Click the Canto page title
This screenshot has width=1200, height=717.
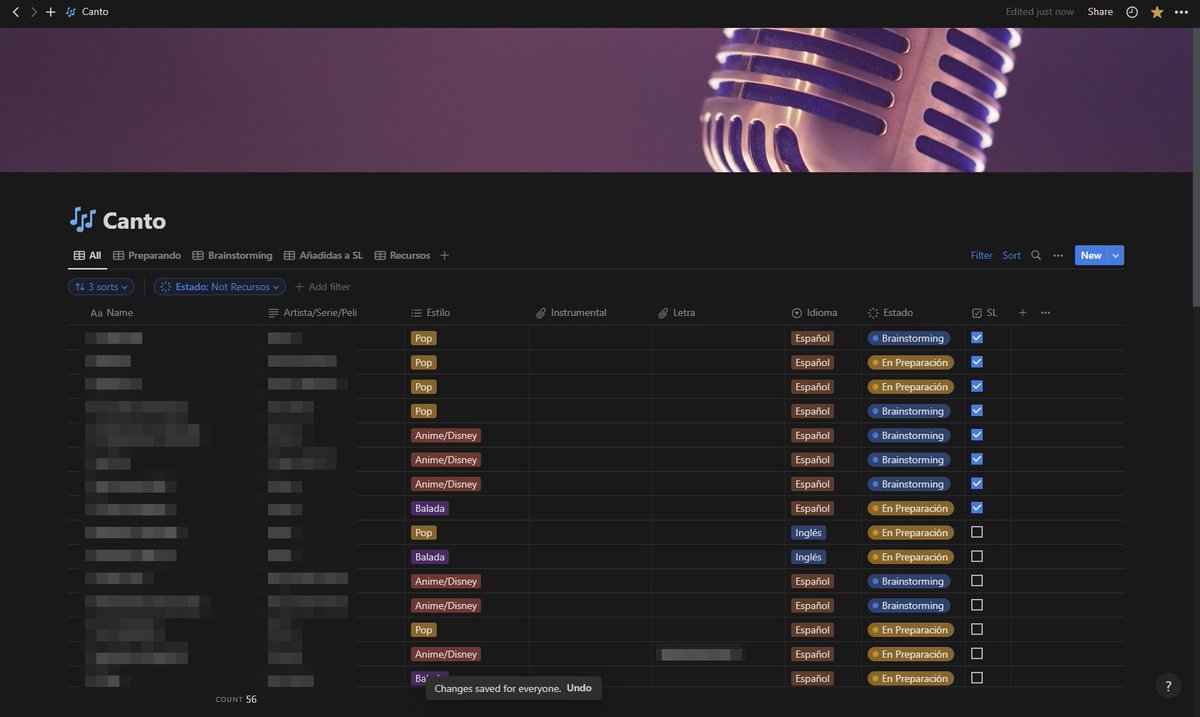point(134,220)
